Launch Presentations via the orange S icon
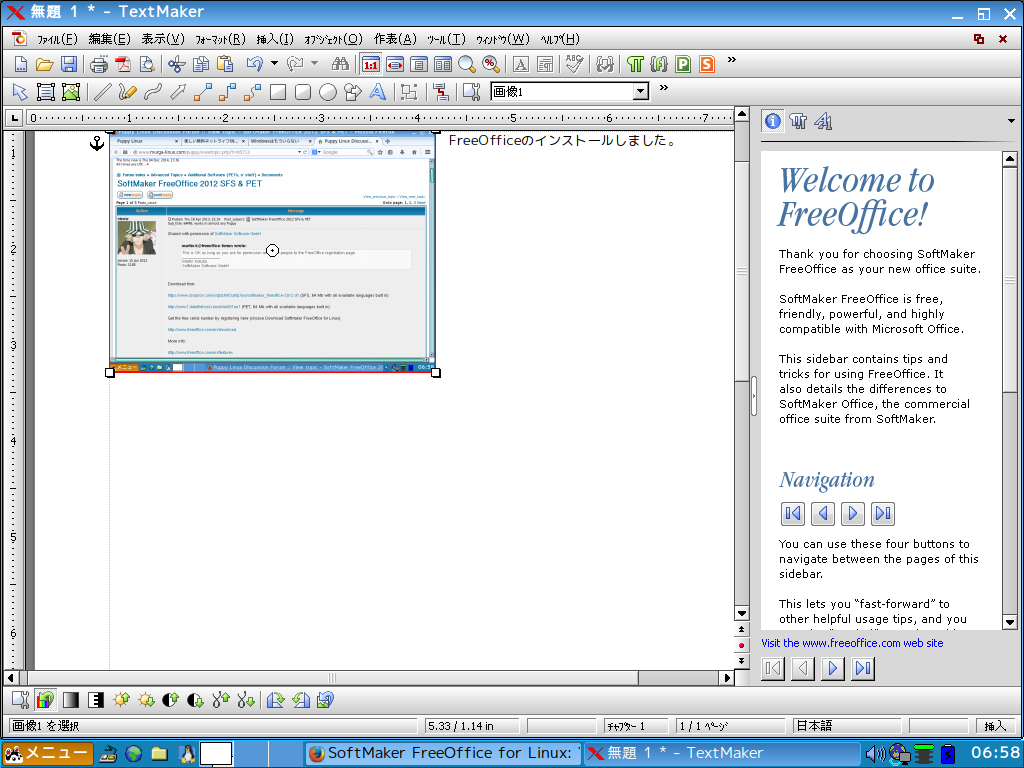 click(707, 64)
